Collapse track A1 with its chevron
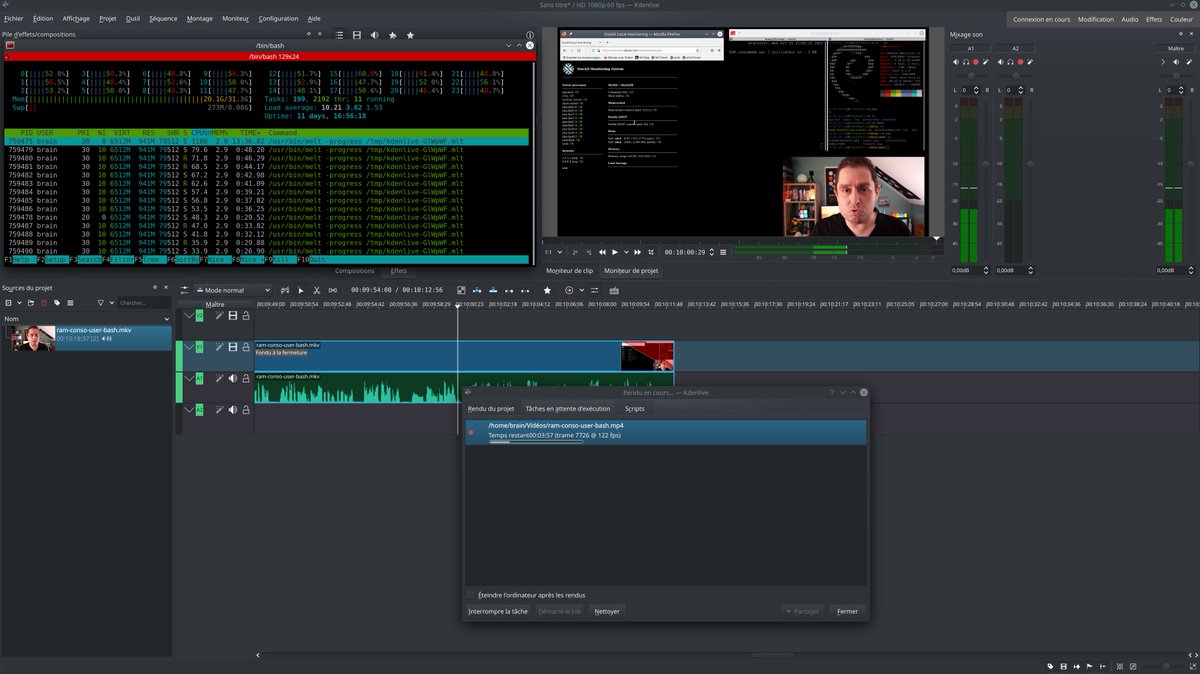The width and height of the screenshot is (1200, 674). click(x=189, y=378)
